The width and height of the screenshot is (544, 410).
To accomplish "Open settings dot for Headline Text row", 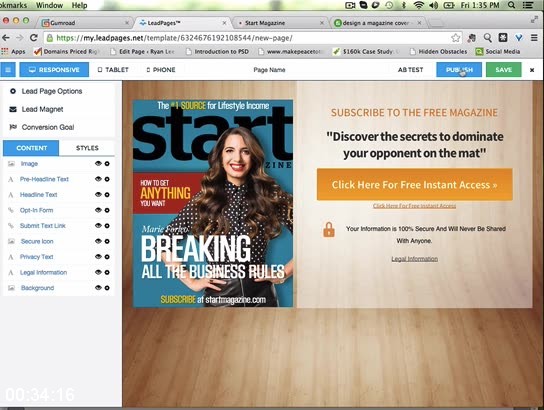I will click(x=107, y=195).
